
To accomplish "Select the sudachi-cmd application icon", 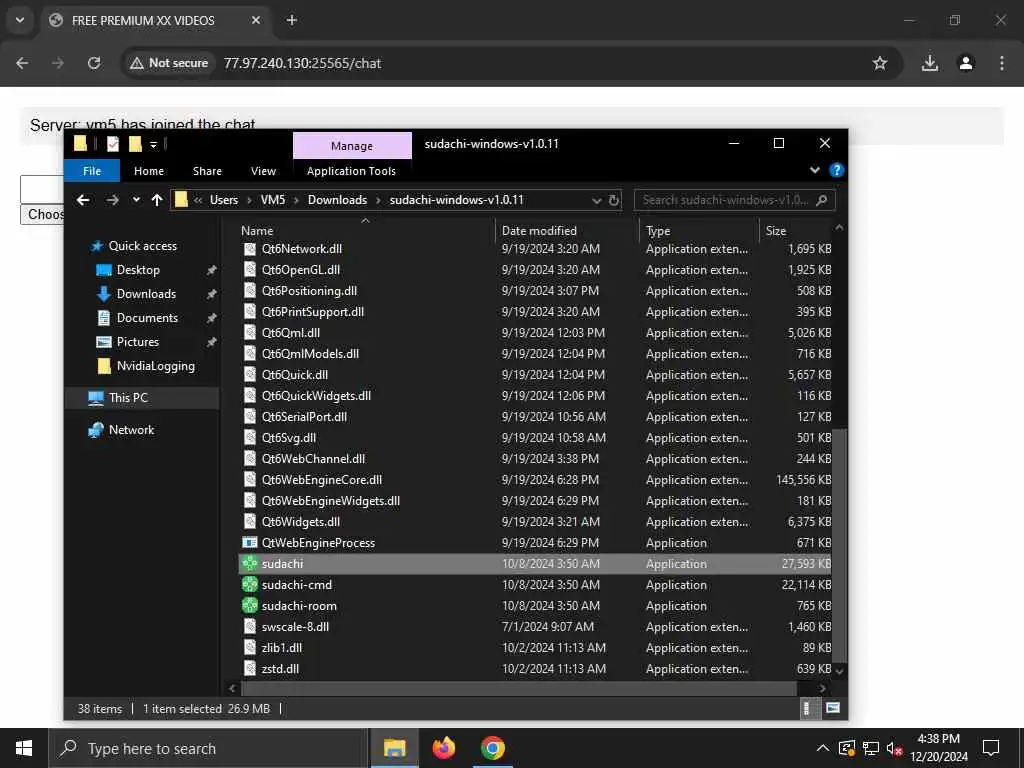I will pos(249,584).
